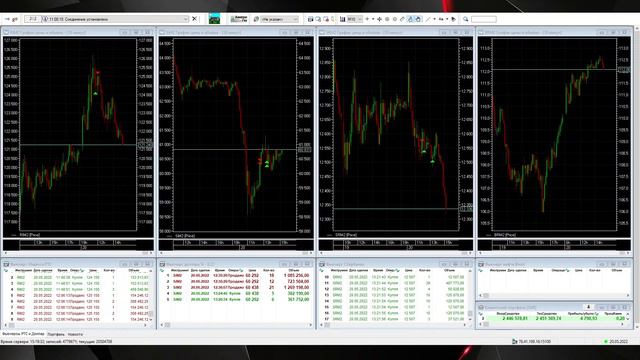The width and height of the screenshot is (640, 360).
Task: Select the Фьючерсы РТС и Доллар tab
Action: [x=23, y=334]
